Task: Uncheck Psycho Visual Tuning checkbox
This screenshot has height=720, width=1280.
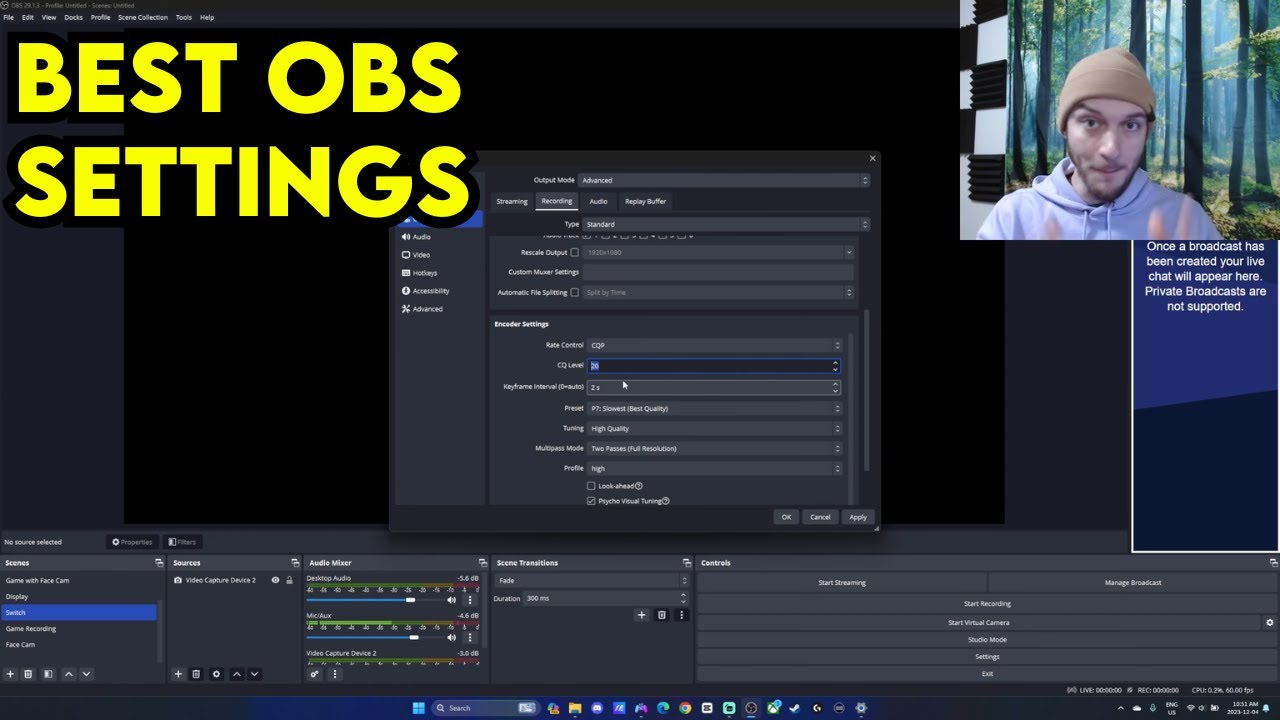Action: (591, 501)
